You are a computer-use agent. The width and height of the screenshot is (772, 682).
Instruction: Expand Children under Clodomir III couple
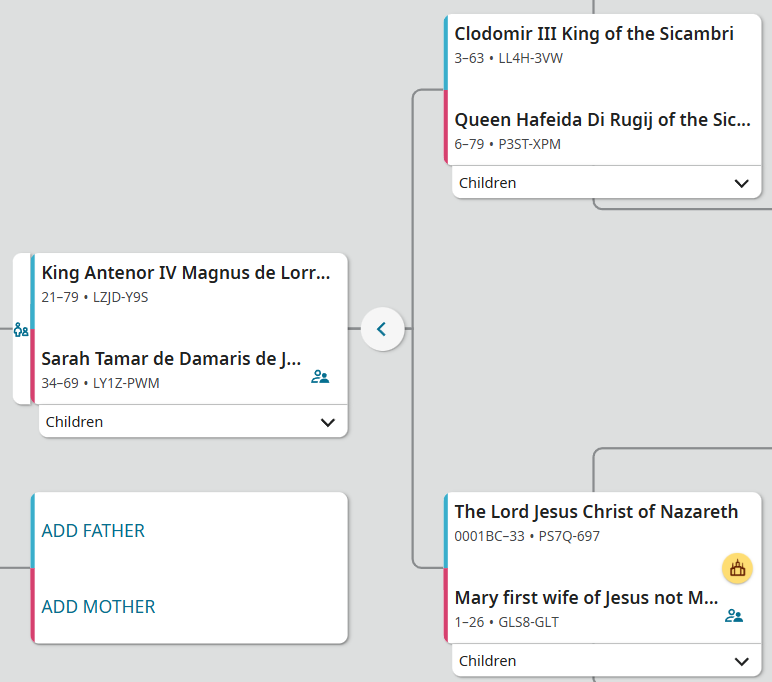tap(741, 183)
